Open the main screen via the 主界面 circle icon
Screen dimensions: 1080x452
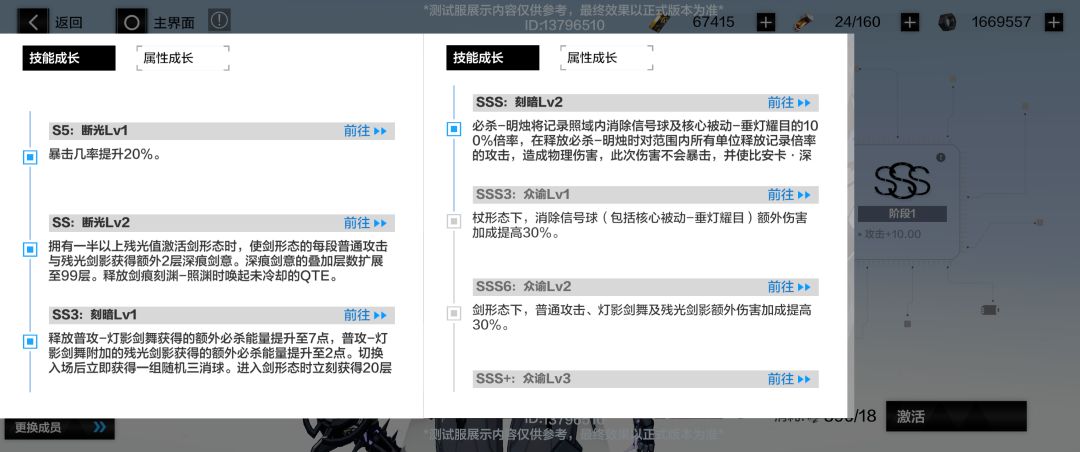pos(131,22)
